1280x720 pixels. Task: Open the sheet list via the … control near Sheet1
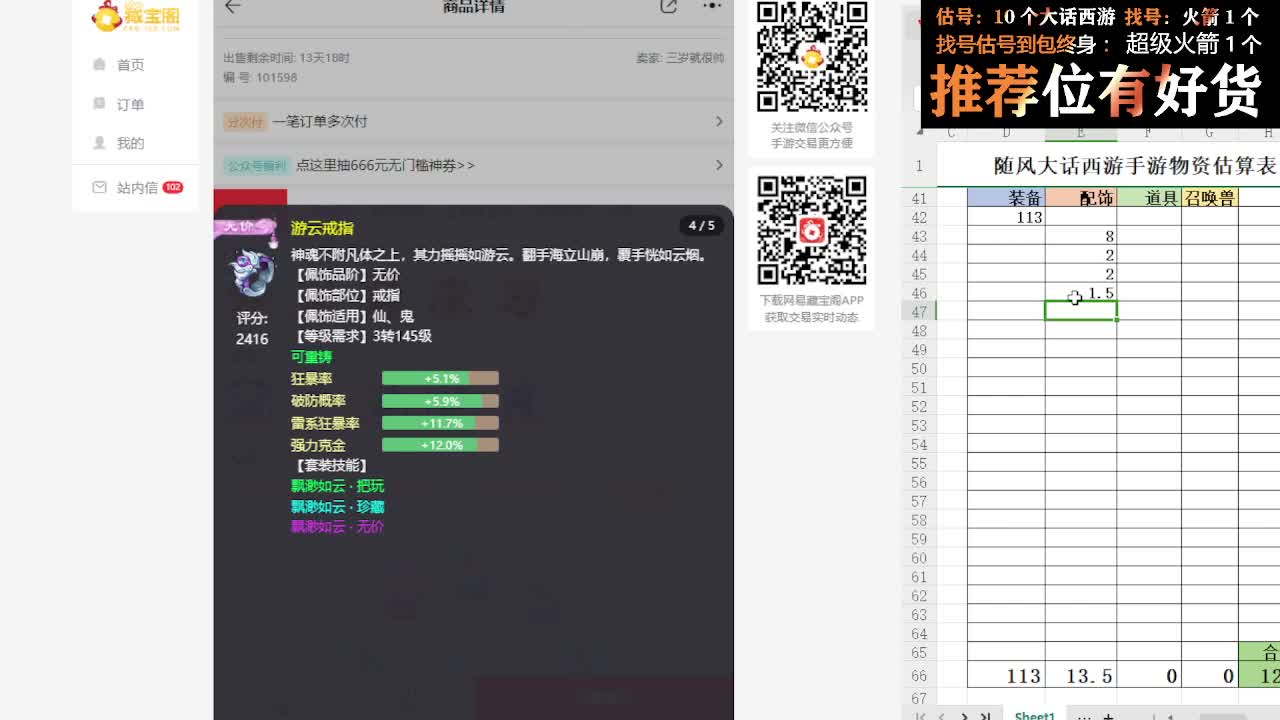(x=1083, y=716)
